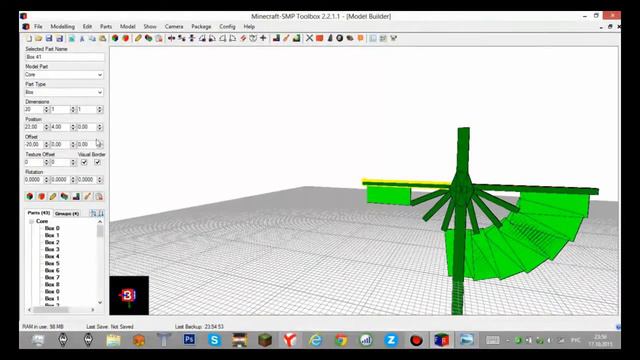
Task: Click the red sphere icon in left panel
Action: point(41,197)
